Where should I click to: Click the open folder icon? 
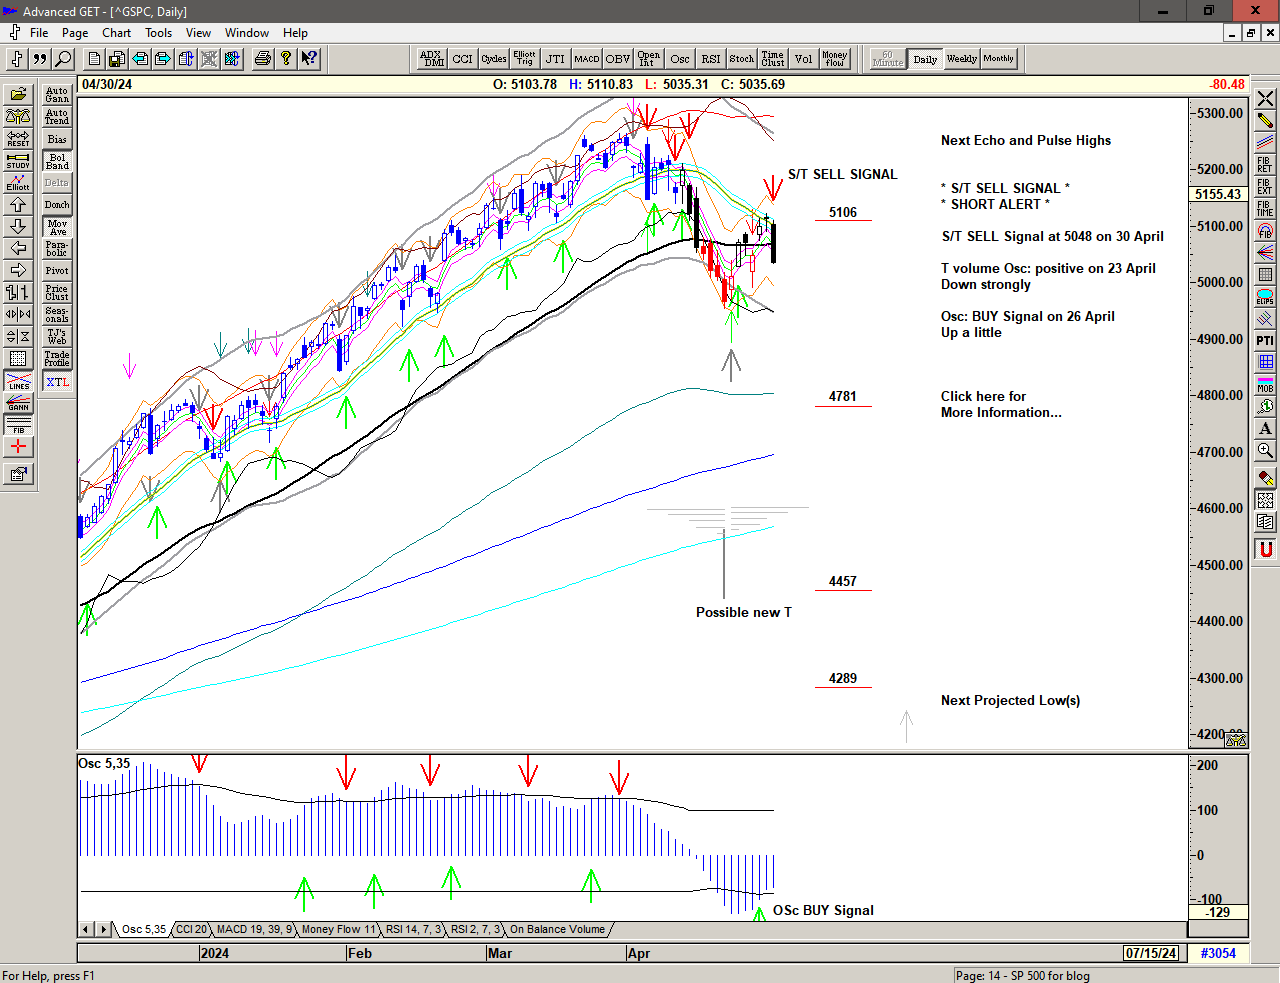(18, 94)
